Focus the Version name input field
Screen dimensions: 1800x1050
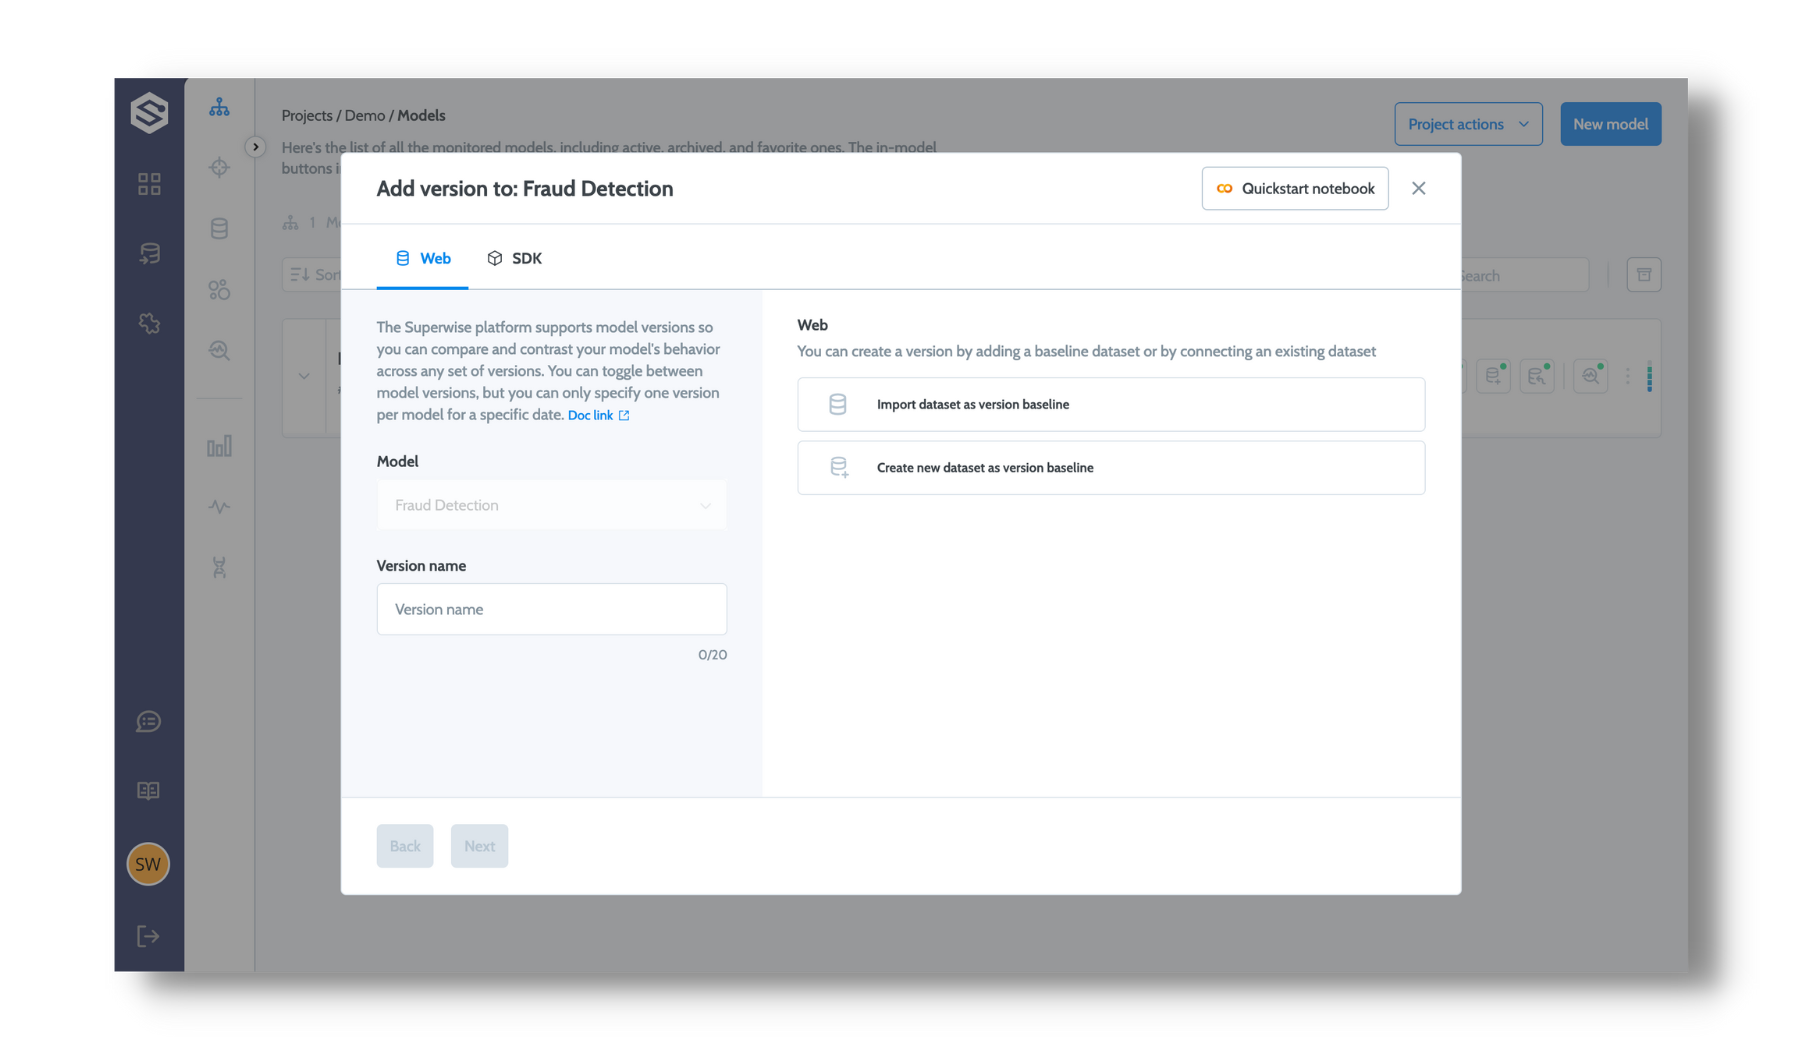click(x=552, y=609)
